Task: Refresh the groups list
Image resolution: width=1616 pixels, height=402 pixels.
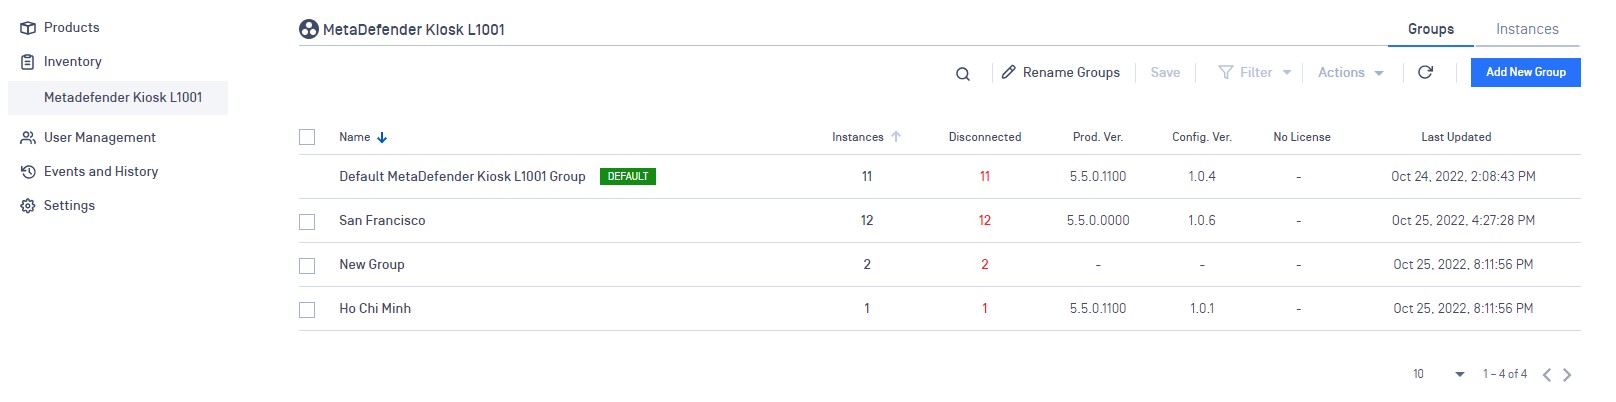Action: pos(1426,72)
